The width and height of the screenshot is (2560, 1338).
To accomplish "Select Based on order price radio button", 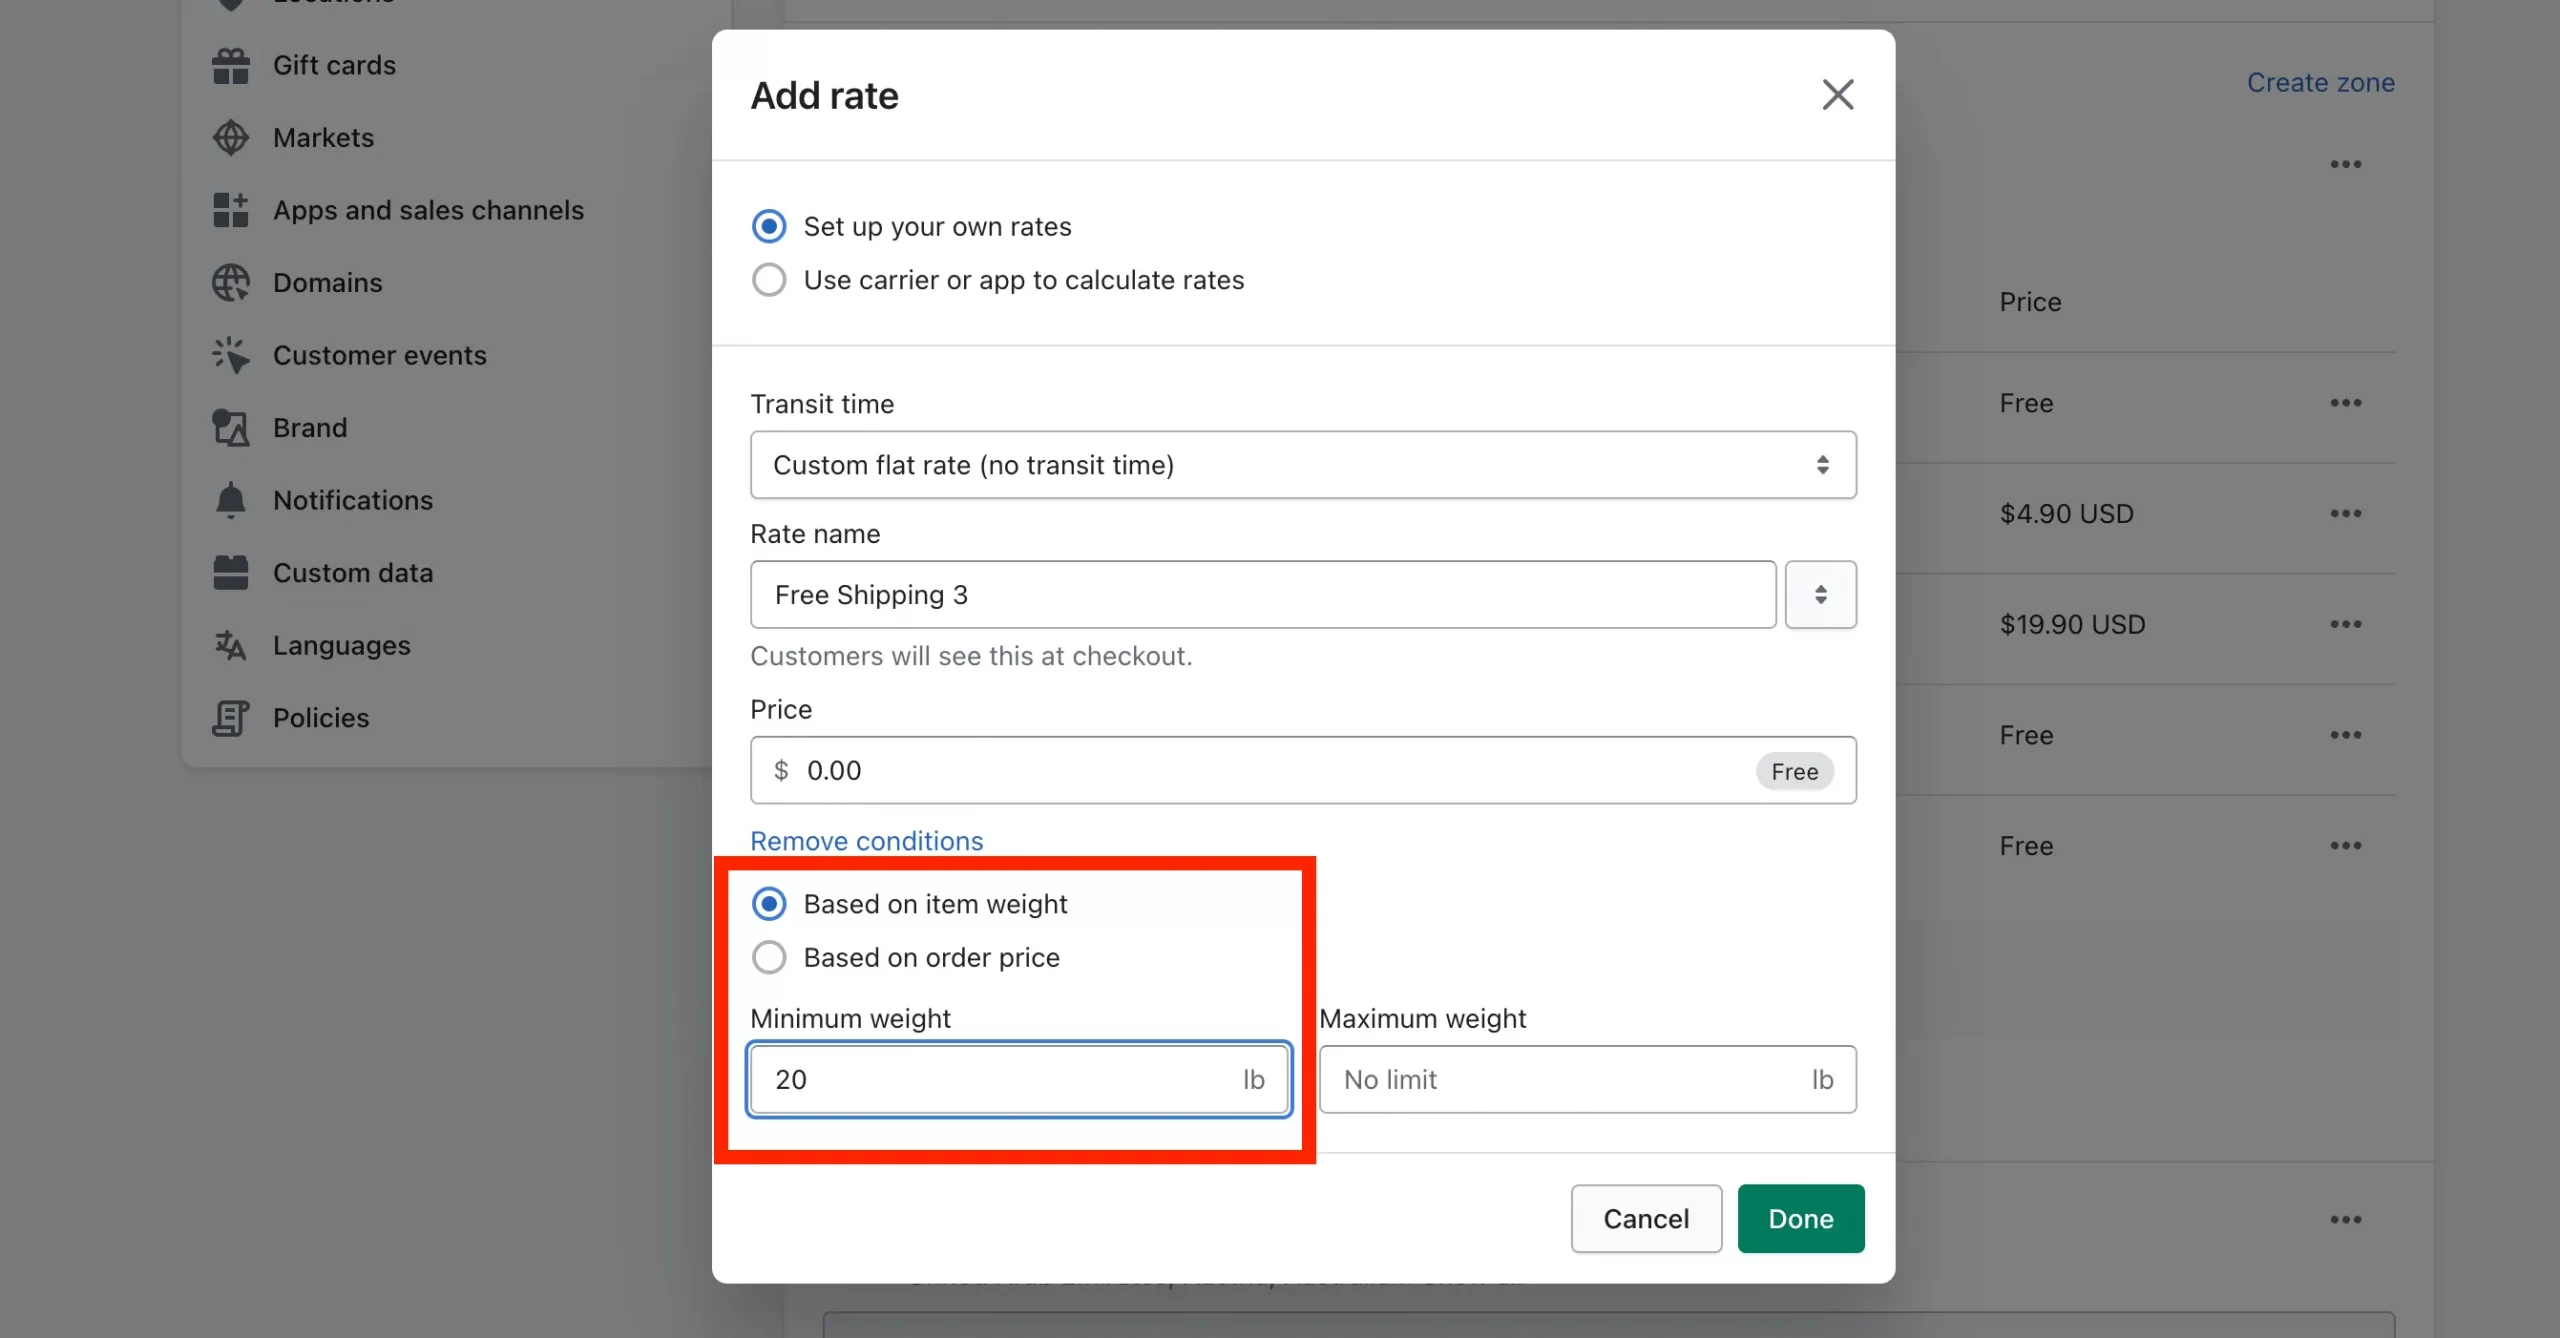I will (769, 957).
